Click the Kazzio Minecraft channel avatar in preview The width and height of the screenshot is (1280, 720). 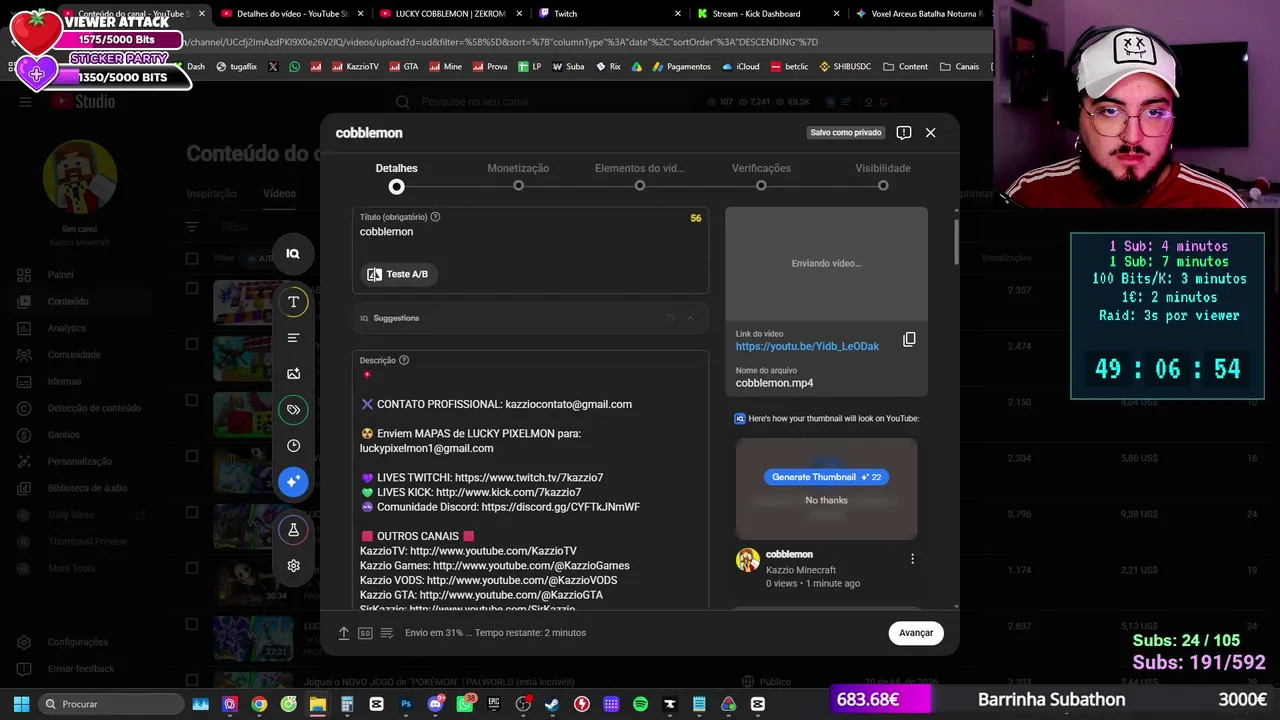(x=748, y=560)
